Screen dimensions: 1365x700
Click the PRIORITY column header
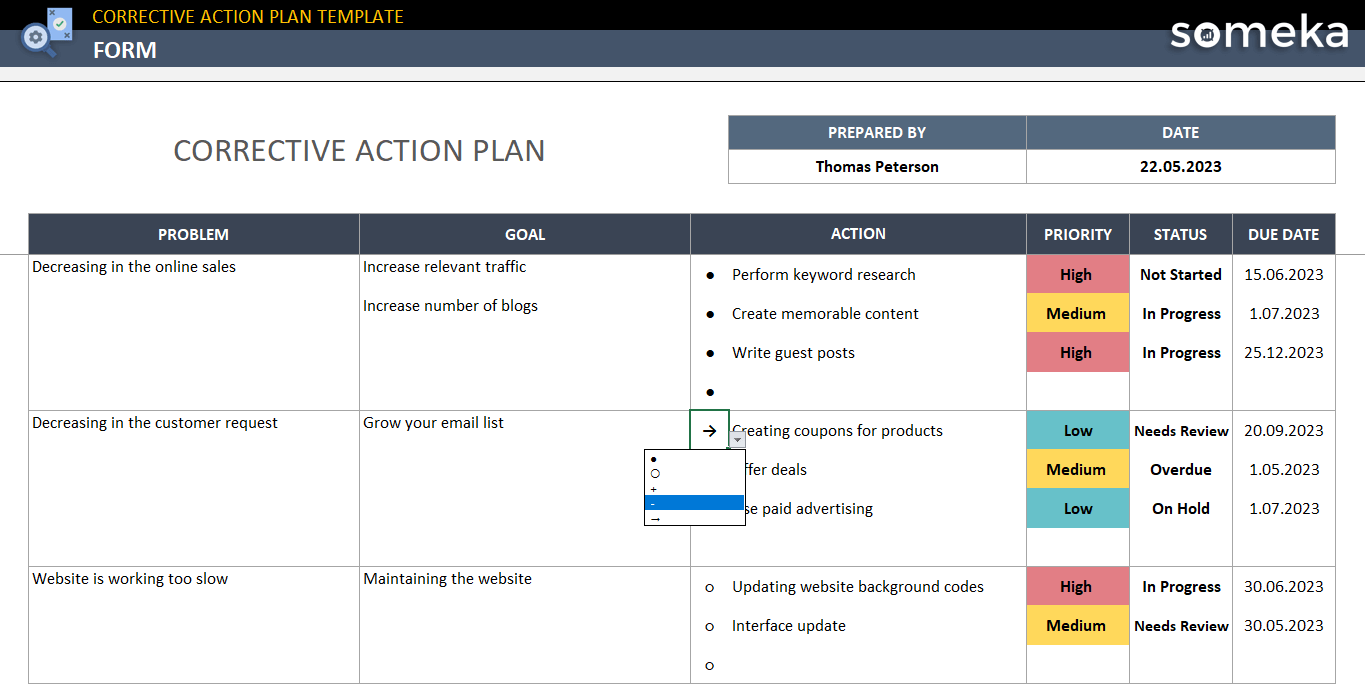(x=1077, y=234)
